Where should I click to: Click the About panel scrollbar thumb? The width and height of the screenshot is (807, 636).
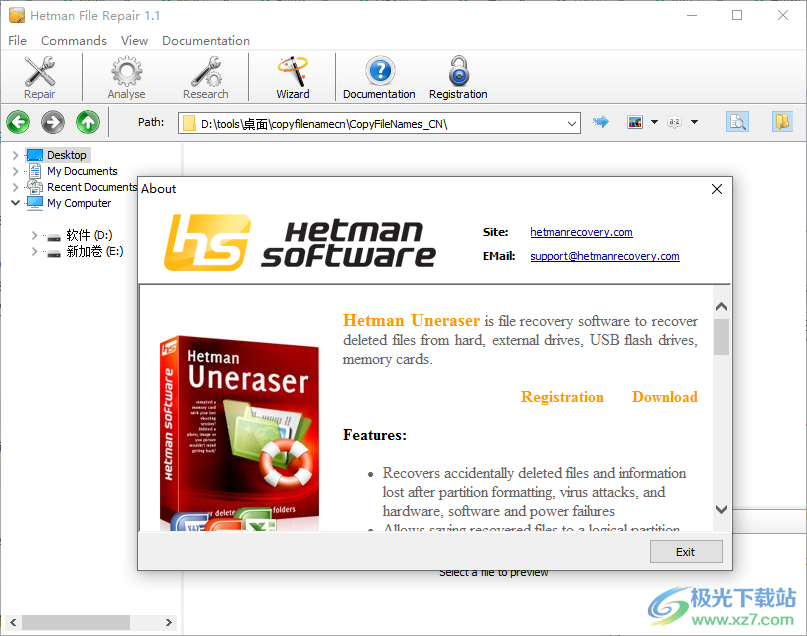click(721, 337)
